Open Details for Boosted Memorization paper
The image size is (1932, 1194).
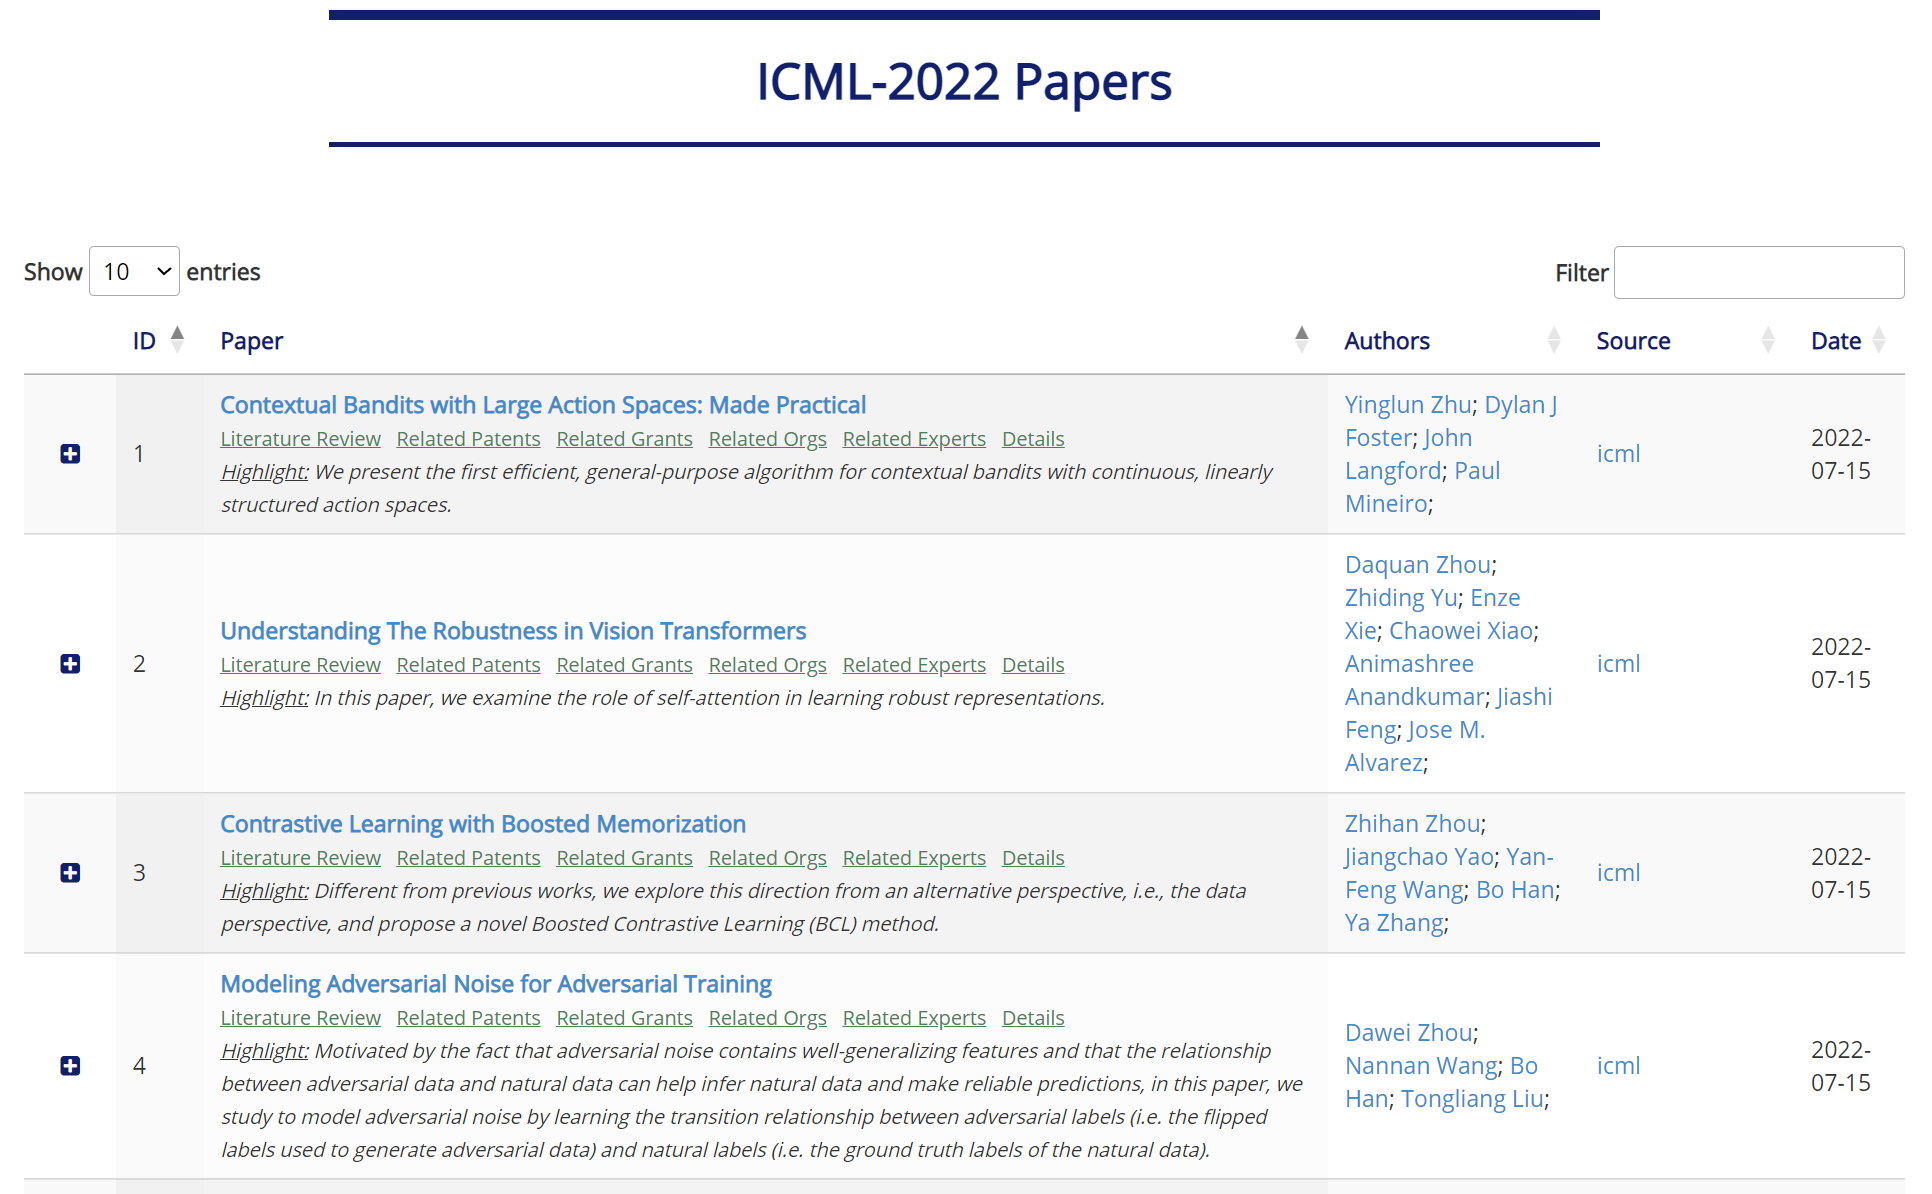click(1033, 858)
